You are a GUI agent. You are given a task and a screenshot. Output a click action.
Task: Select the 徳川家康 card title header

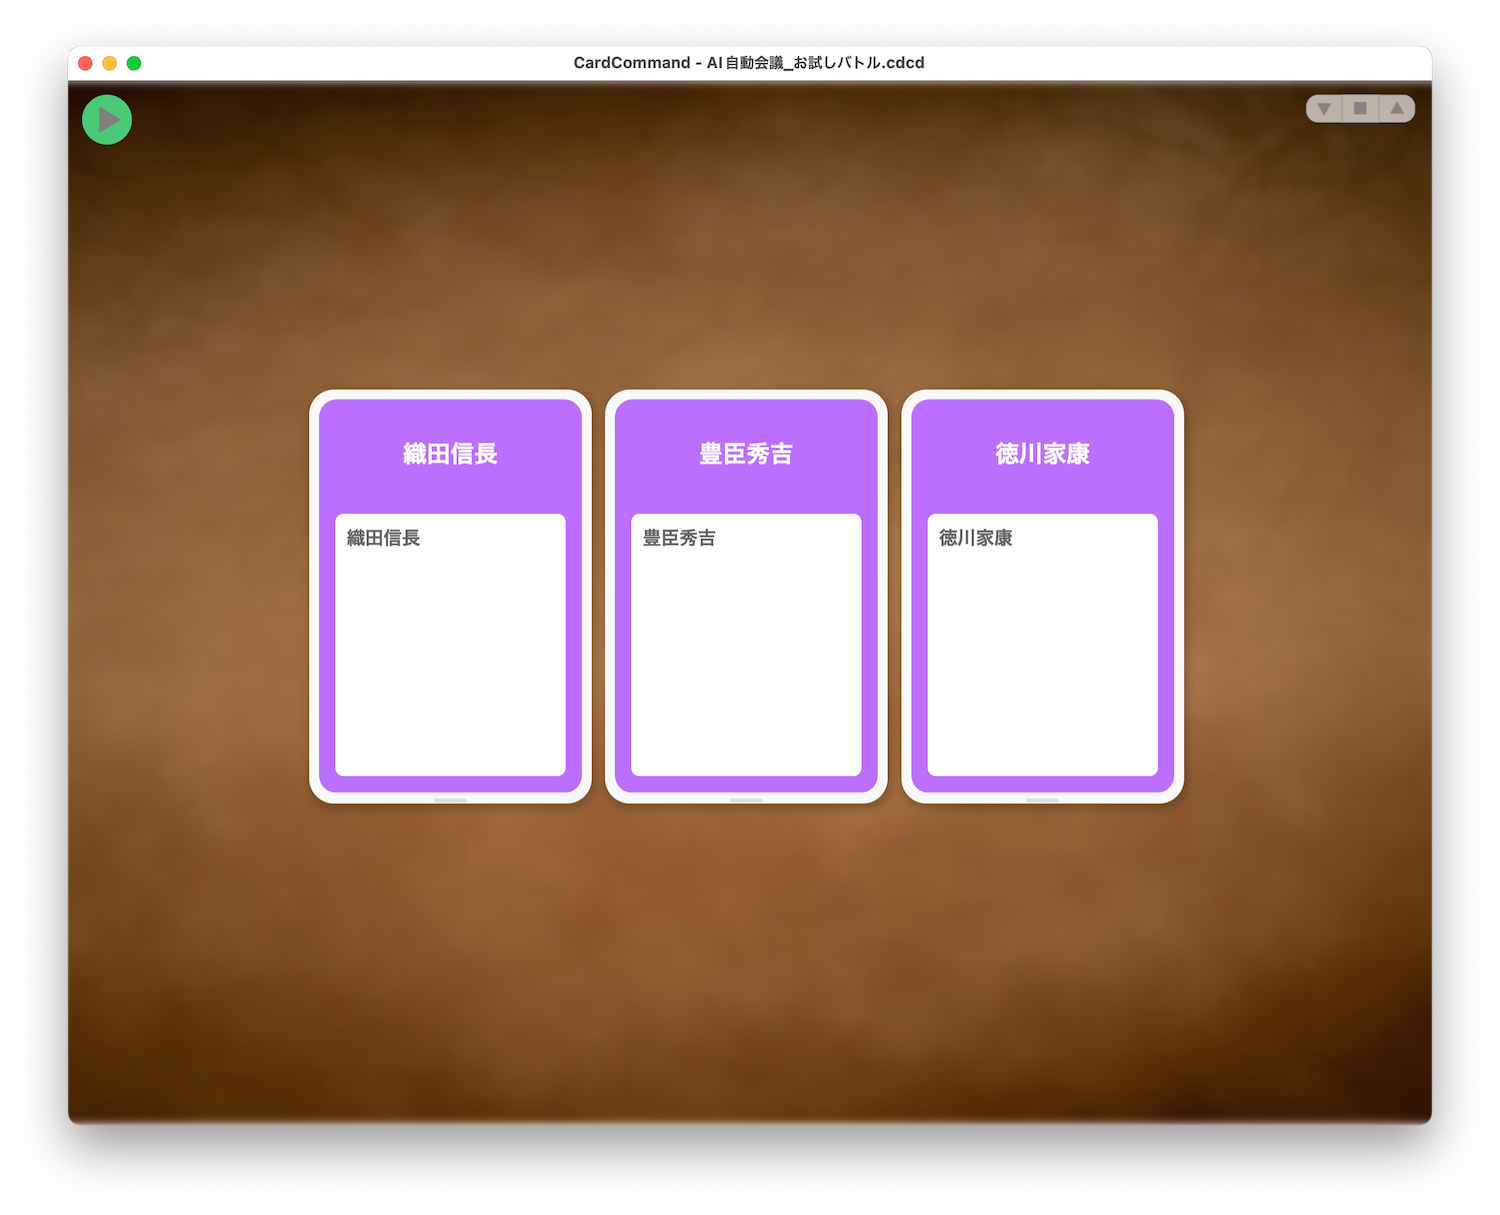pyautogui.click(x=1042, y=454)
